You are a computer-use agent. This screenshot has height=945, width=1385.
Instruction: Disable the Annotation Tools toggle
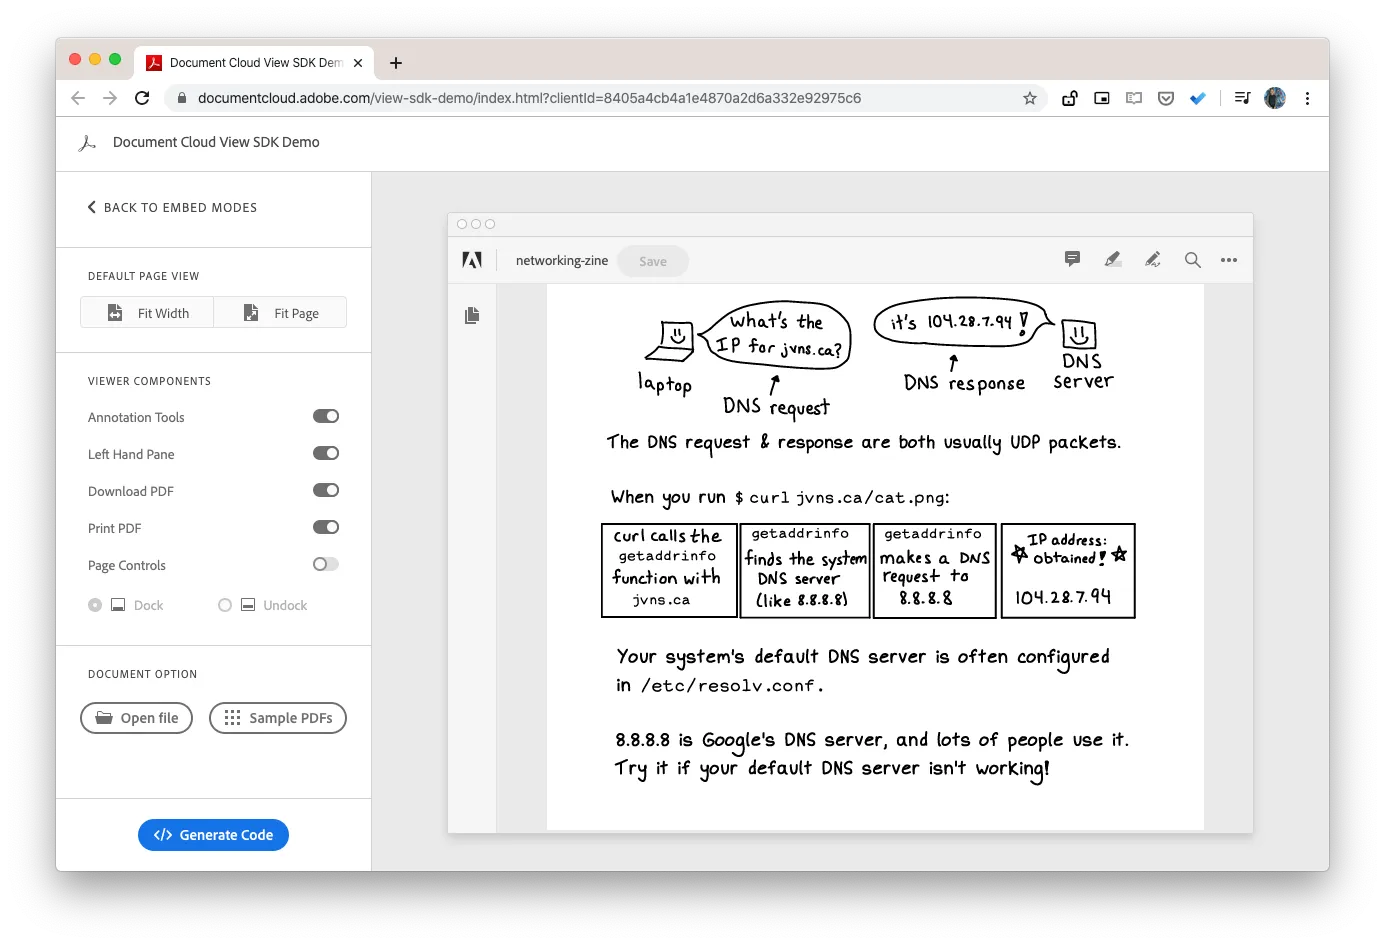(326, 416)
